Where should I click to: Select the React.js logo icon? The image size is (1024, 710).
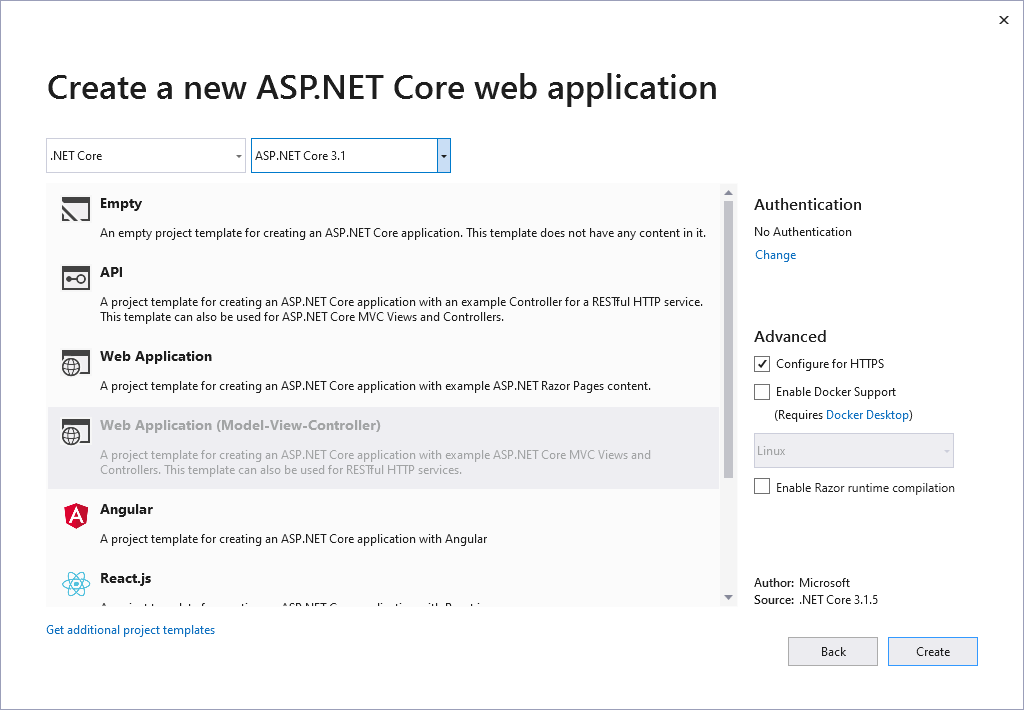[x=76, y=584]
